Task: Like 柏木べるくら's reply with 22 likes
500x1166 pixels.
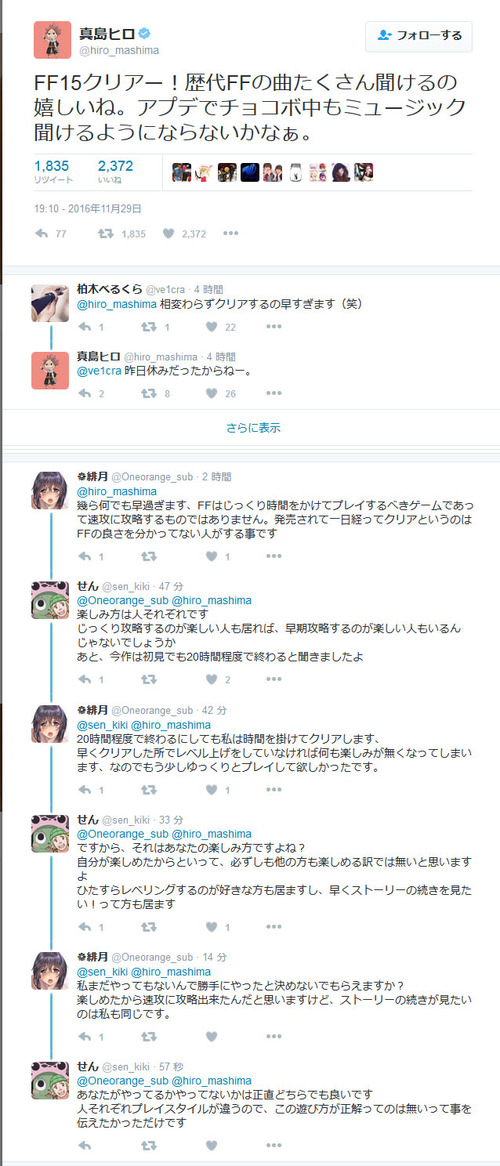Action: 212,326
